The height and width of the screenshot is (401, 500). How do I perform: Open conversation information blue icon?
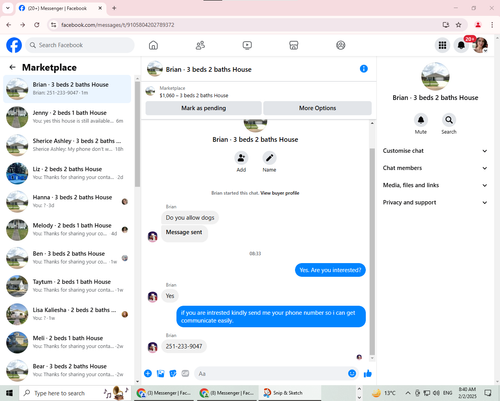(x=364, y=69)
